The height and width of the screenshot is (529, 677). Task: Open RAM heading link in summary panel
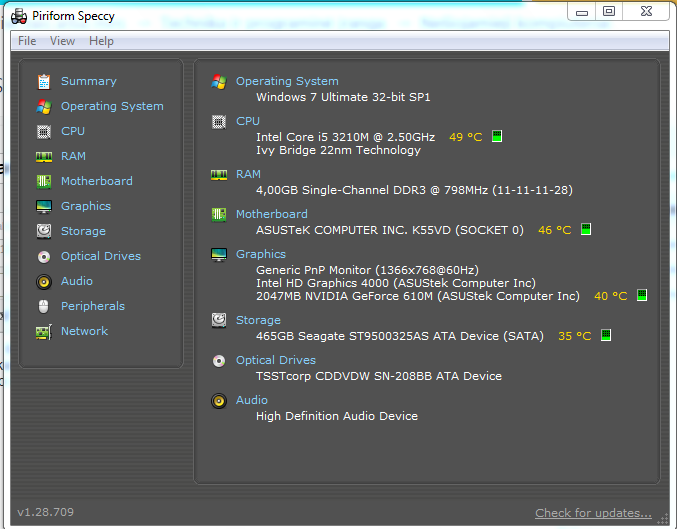click(248, 174)
